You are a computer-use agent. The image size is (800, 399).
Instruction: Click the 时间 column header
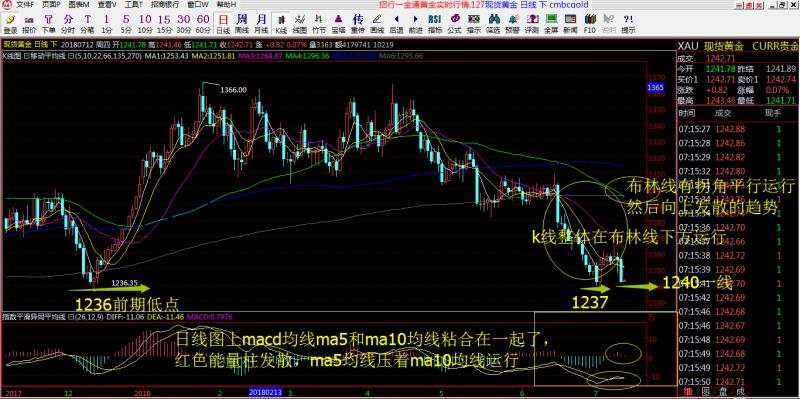click(x=687, y=112)
